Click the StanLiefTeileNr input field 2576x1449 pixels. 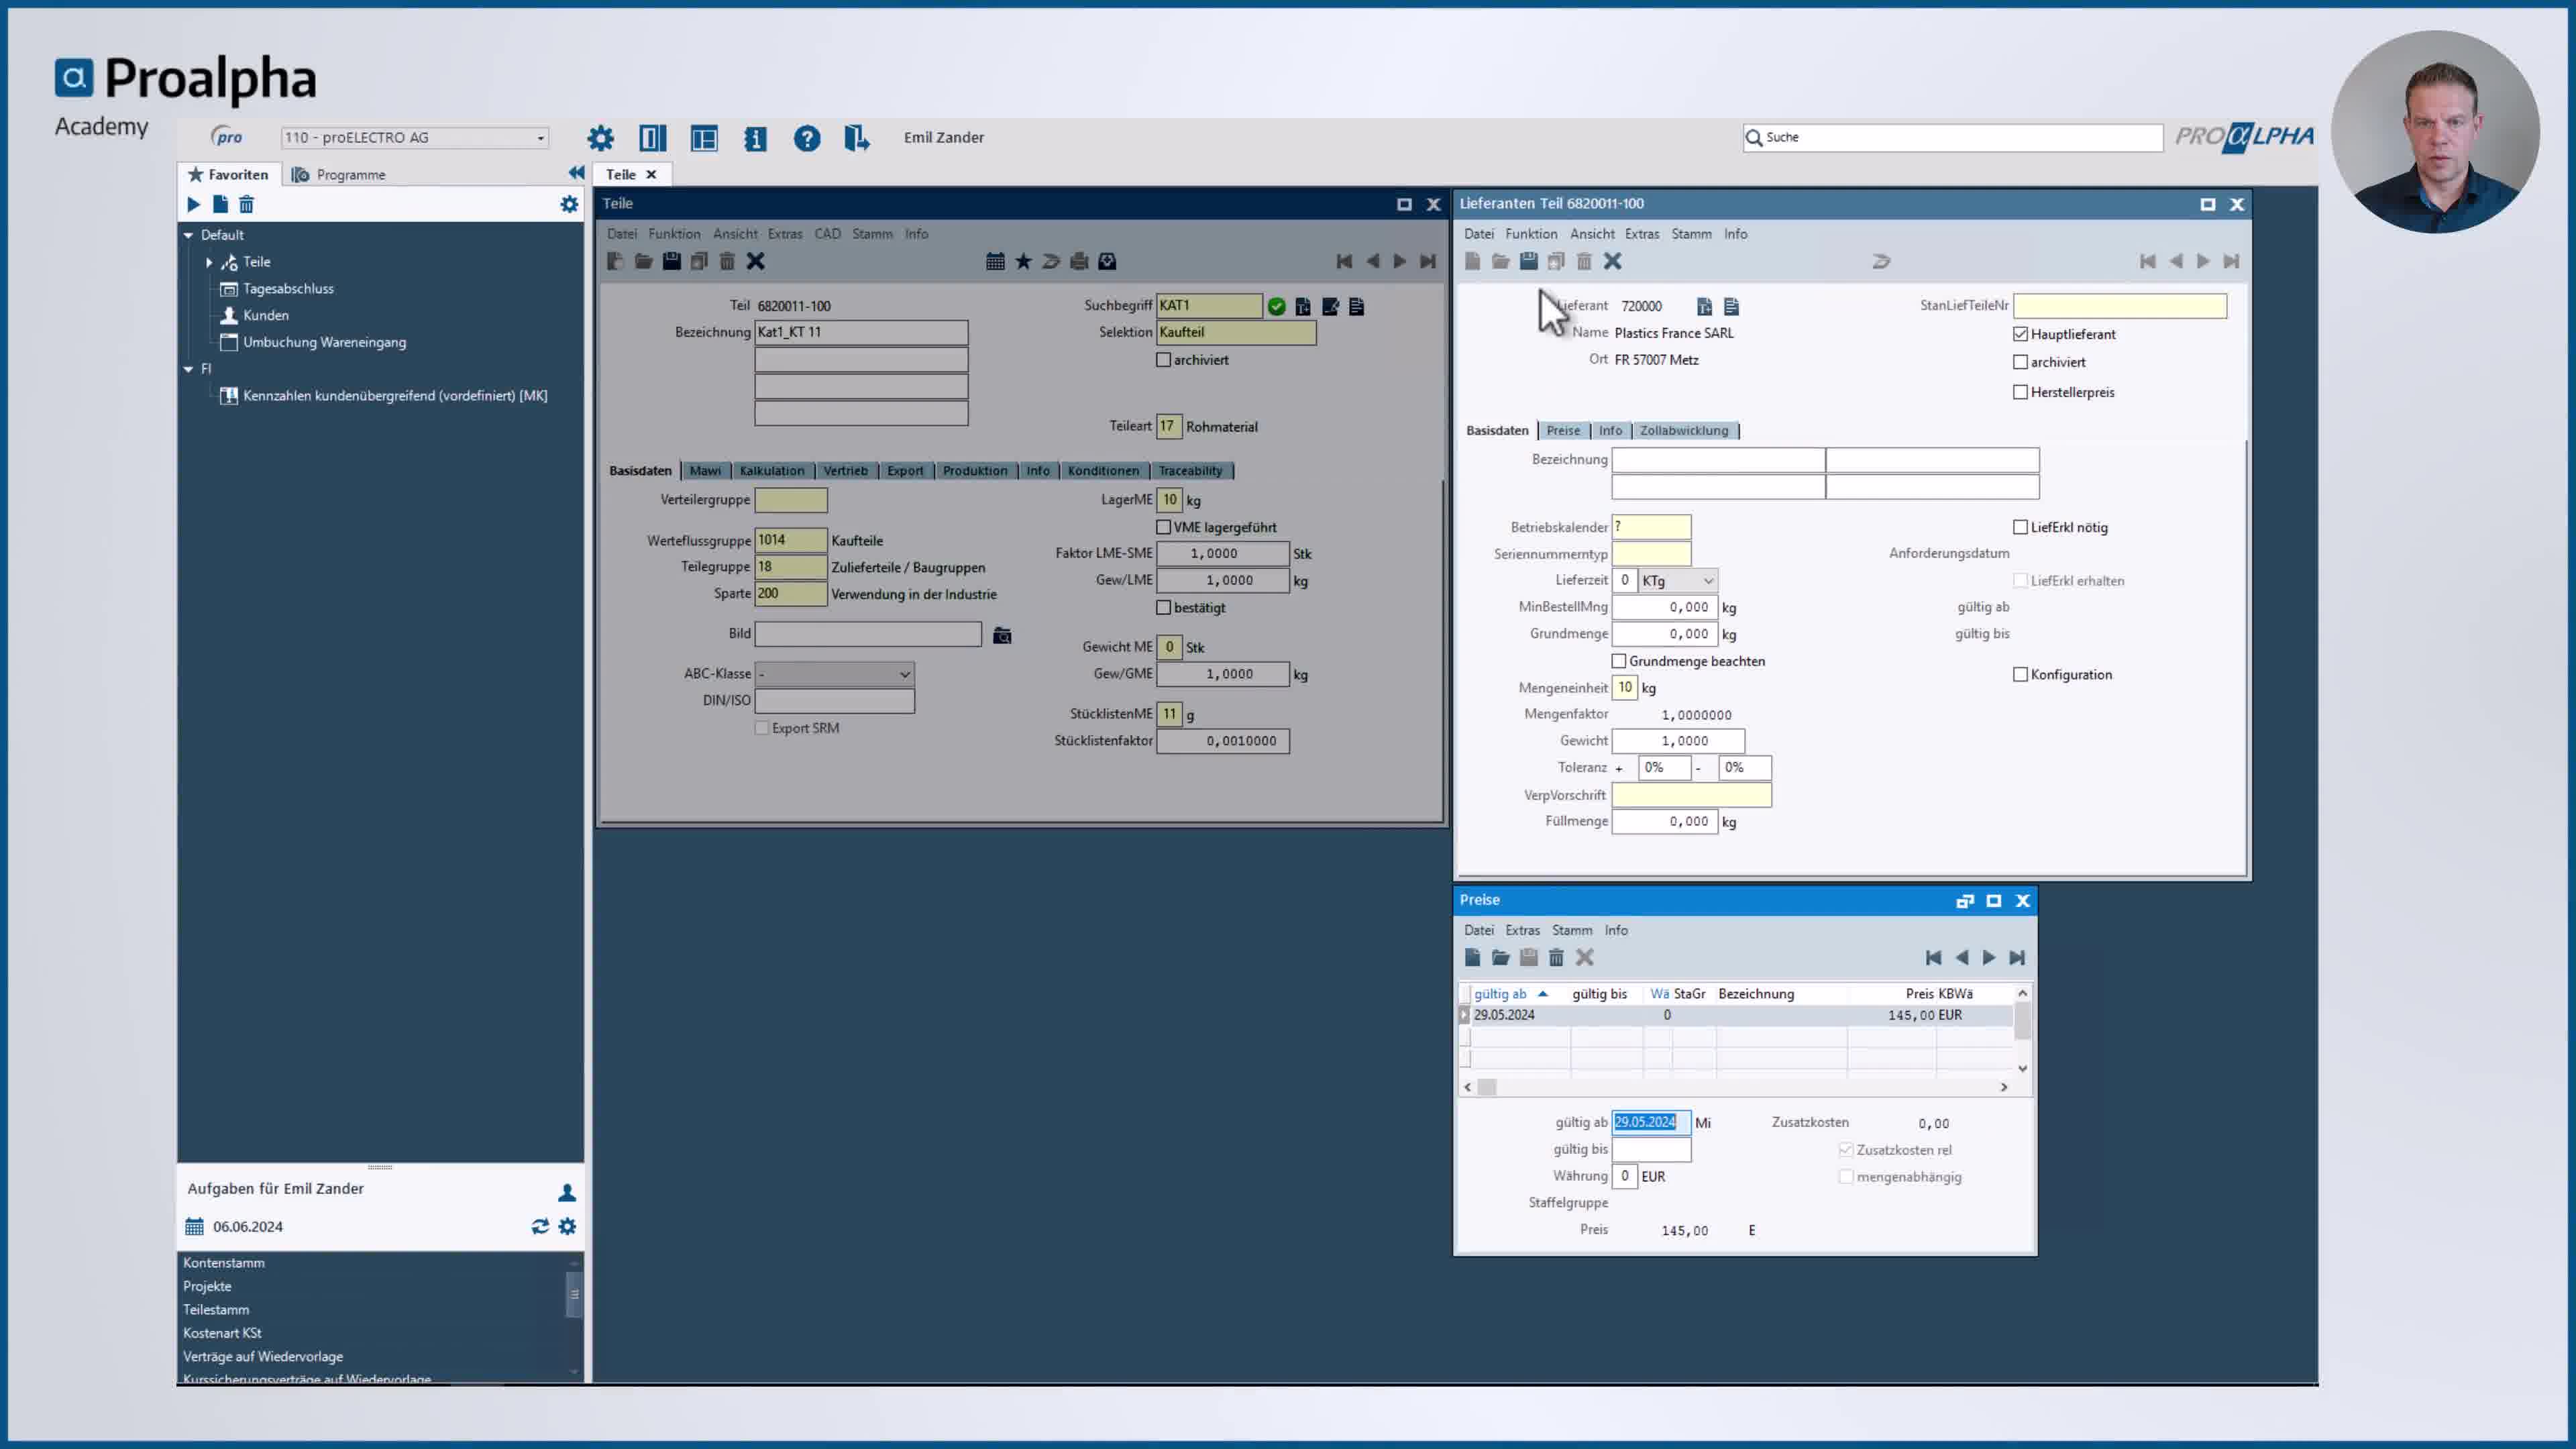point(2120,305)
